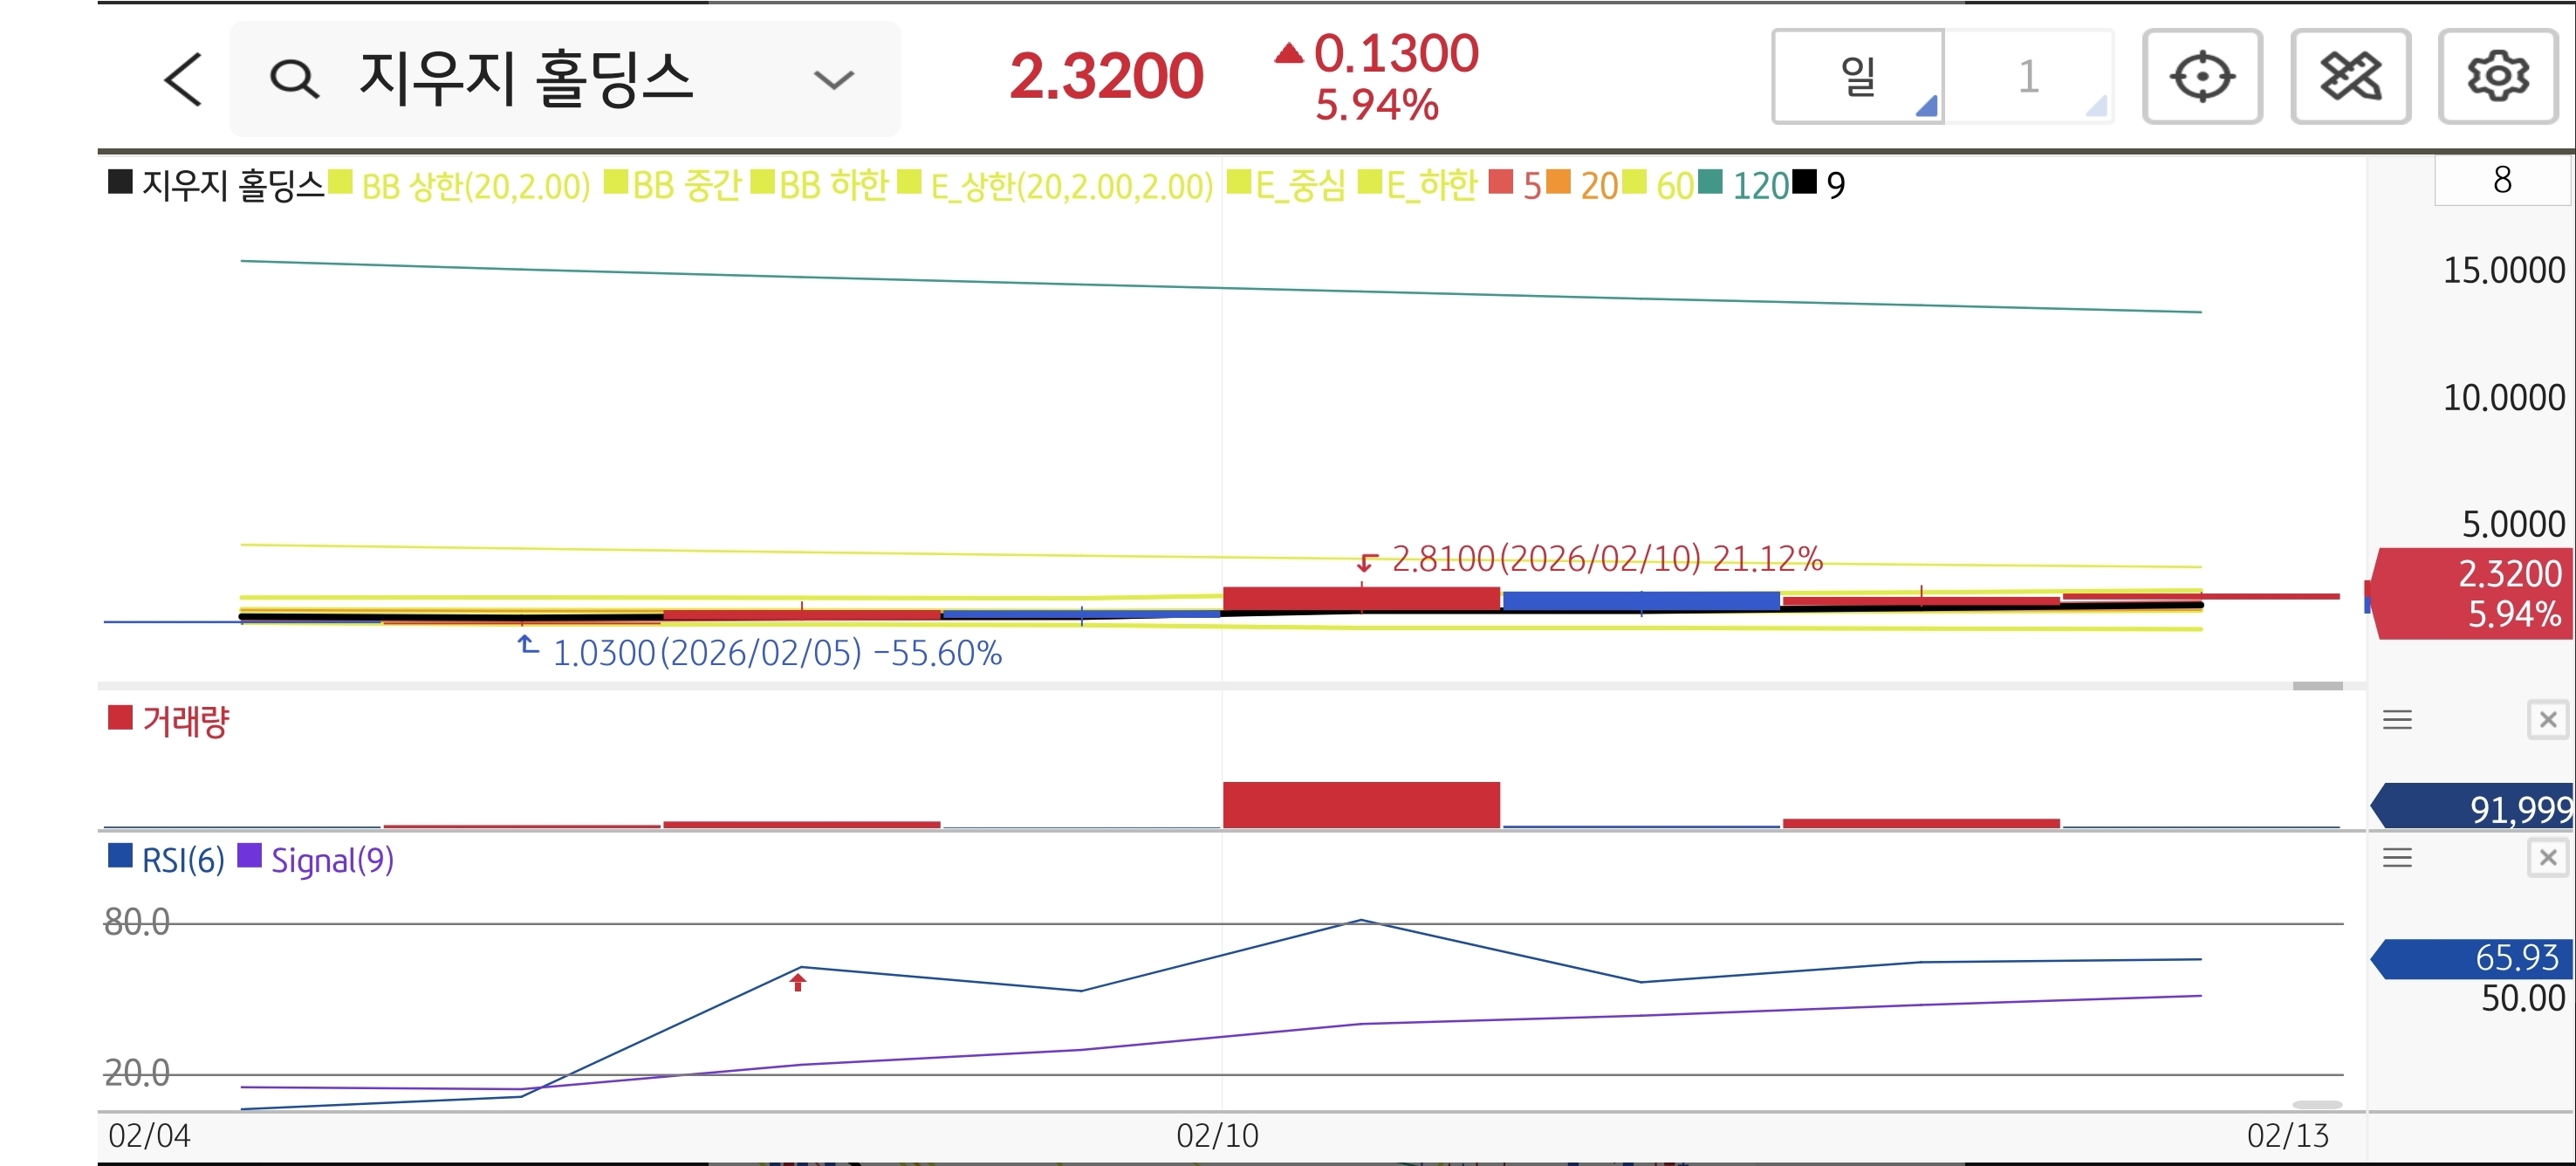Open the volume panel hamburger menu
The width and height of the screenshot is (2576, 1166).
point(2397,720)
